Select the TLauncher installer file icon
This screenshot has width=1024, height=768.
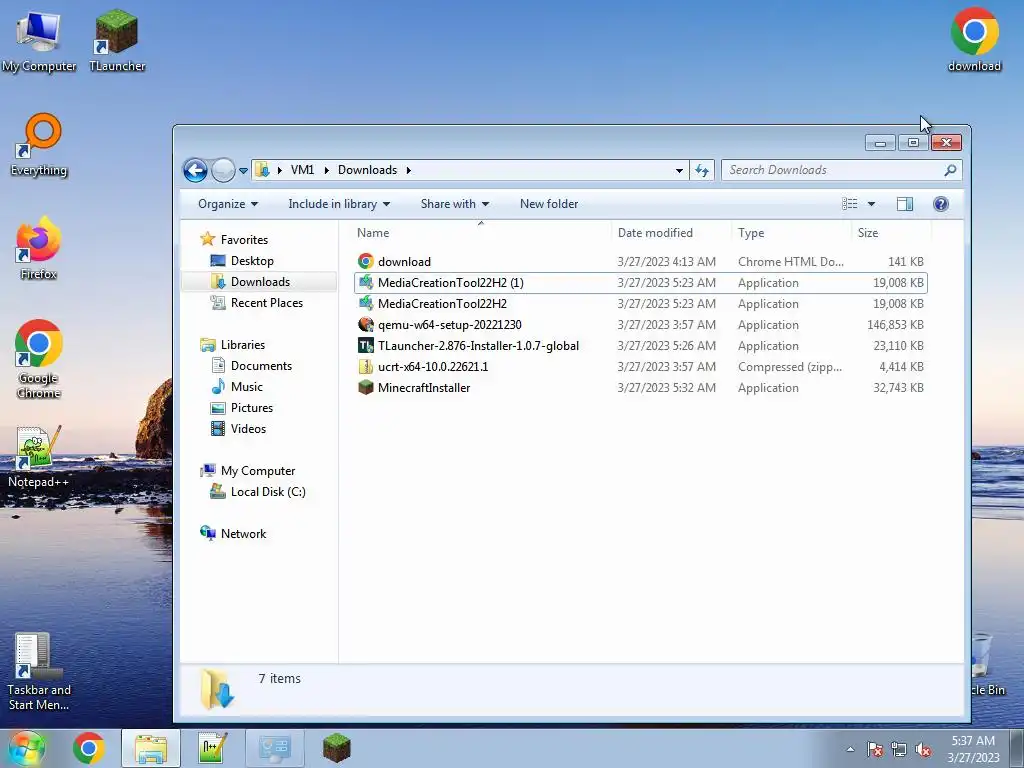coord(366,345)
